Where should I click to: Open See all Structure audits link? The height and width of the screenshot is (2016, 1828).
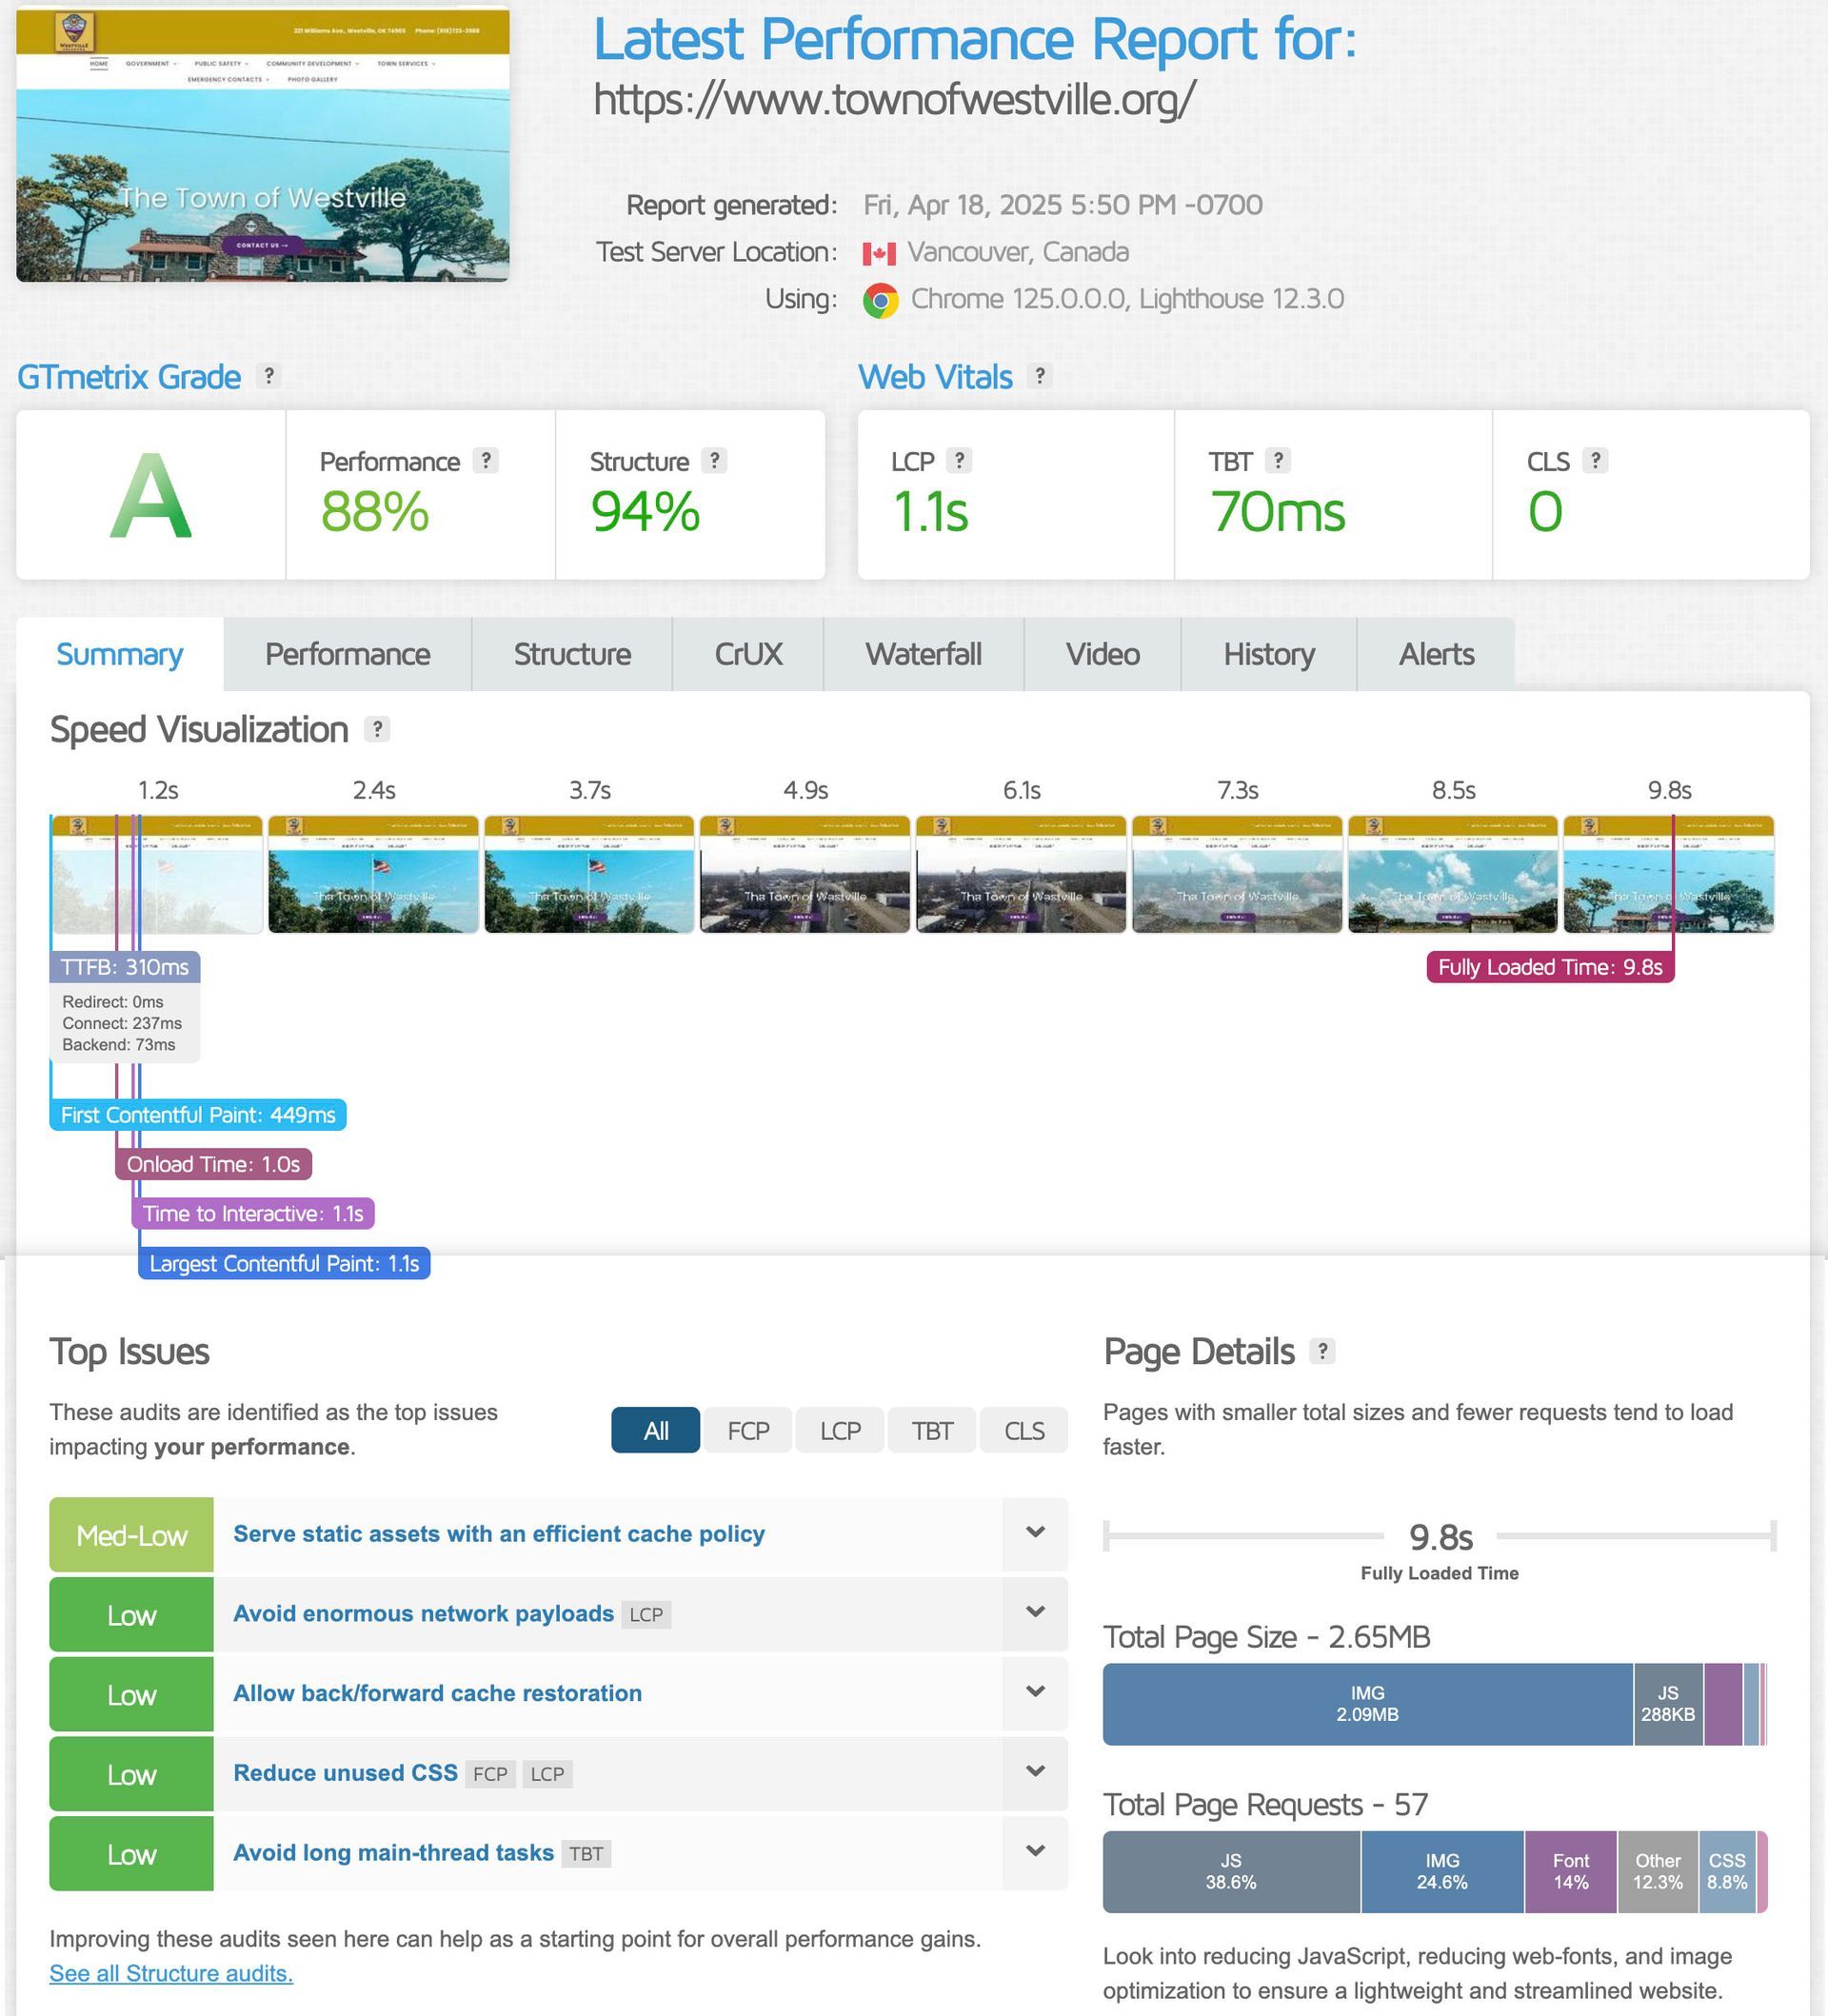click(171, 1973)
